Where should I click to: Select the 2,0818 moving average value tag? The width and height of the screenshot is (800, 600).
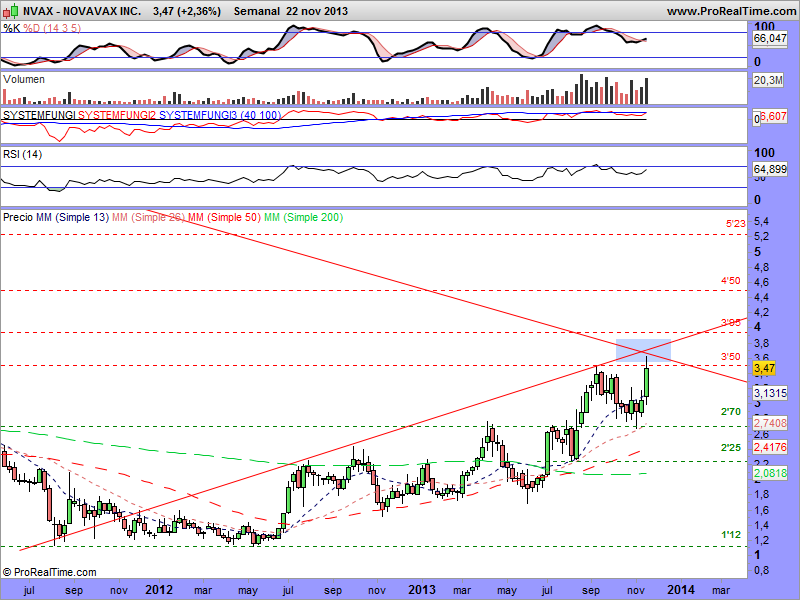[x=770, y=473]
